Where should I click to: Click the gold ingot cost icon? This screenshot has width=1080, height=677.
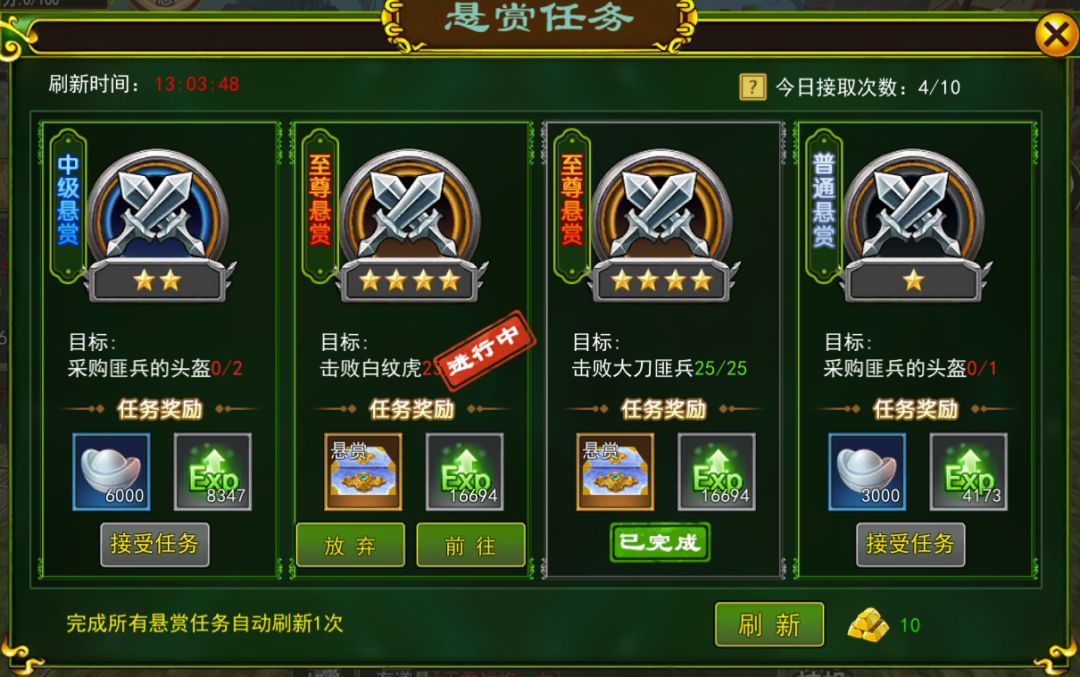coord(868,625)
